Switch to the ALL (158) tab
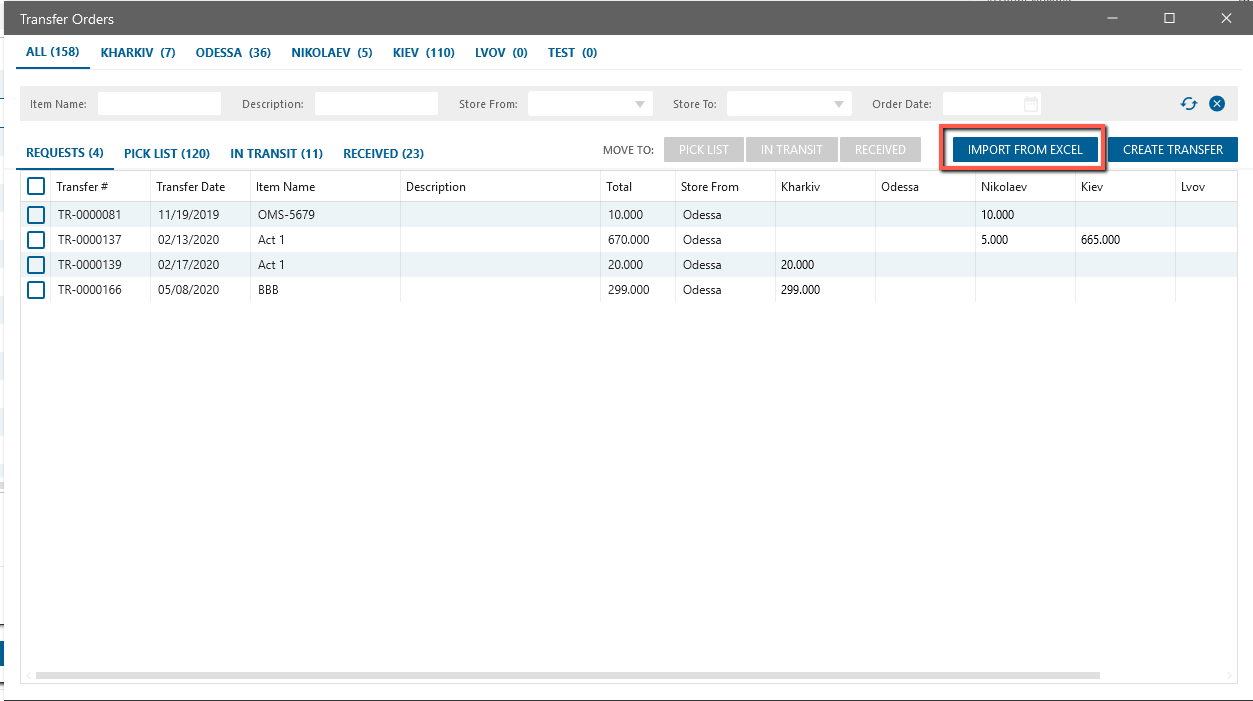This screenshot has height=701, width=1253. point(53,52)
